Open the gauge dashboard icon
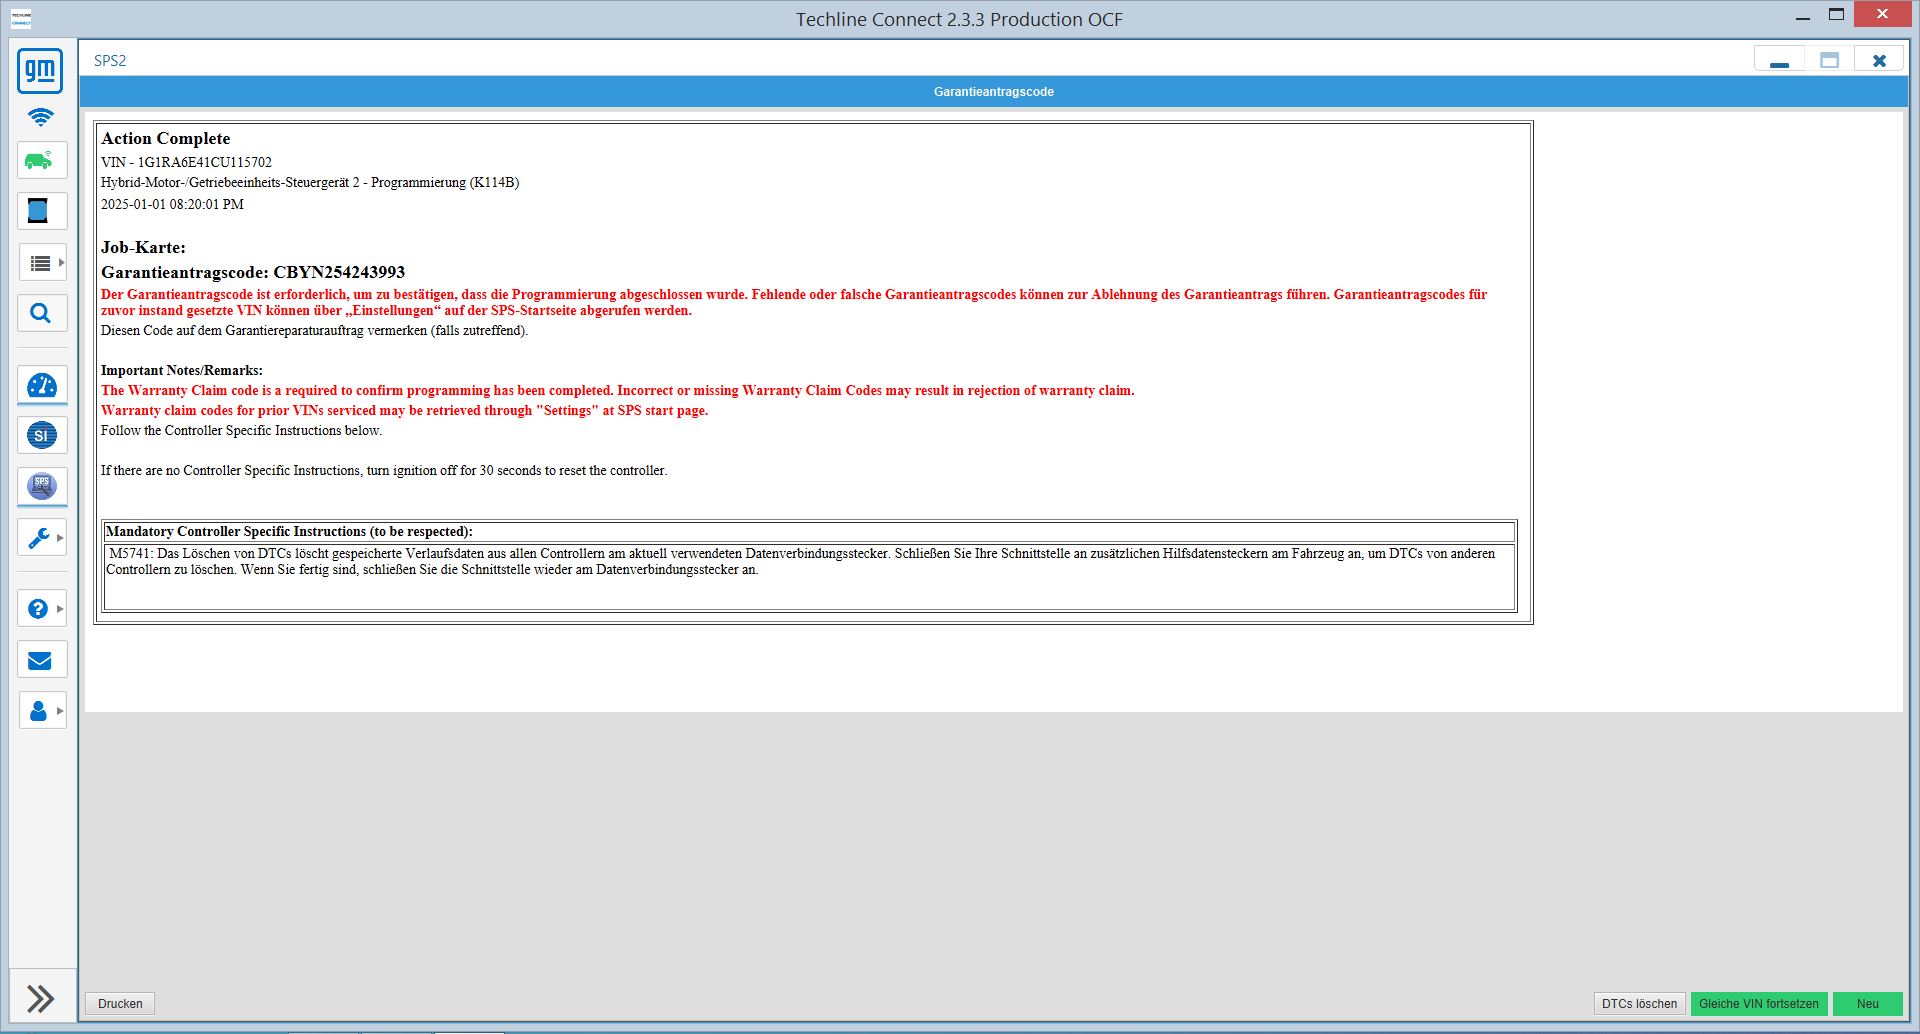1920x1034 pixels. 42,386
